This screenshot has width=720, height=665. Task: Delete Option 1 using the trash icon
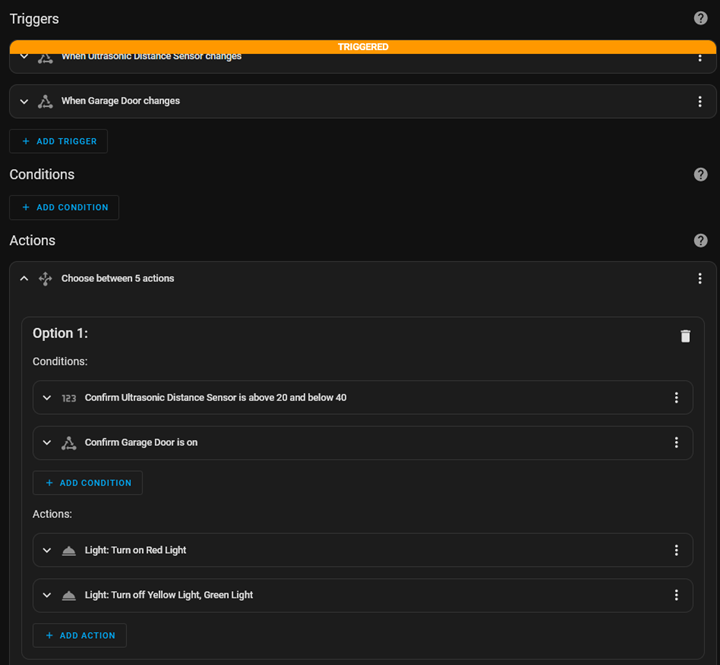tap(685, 336)
